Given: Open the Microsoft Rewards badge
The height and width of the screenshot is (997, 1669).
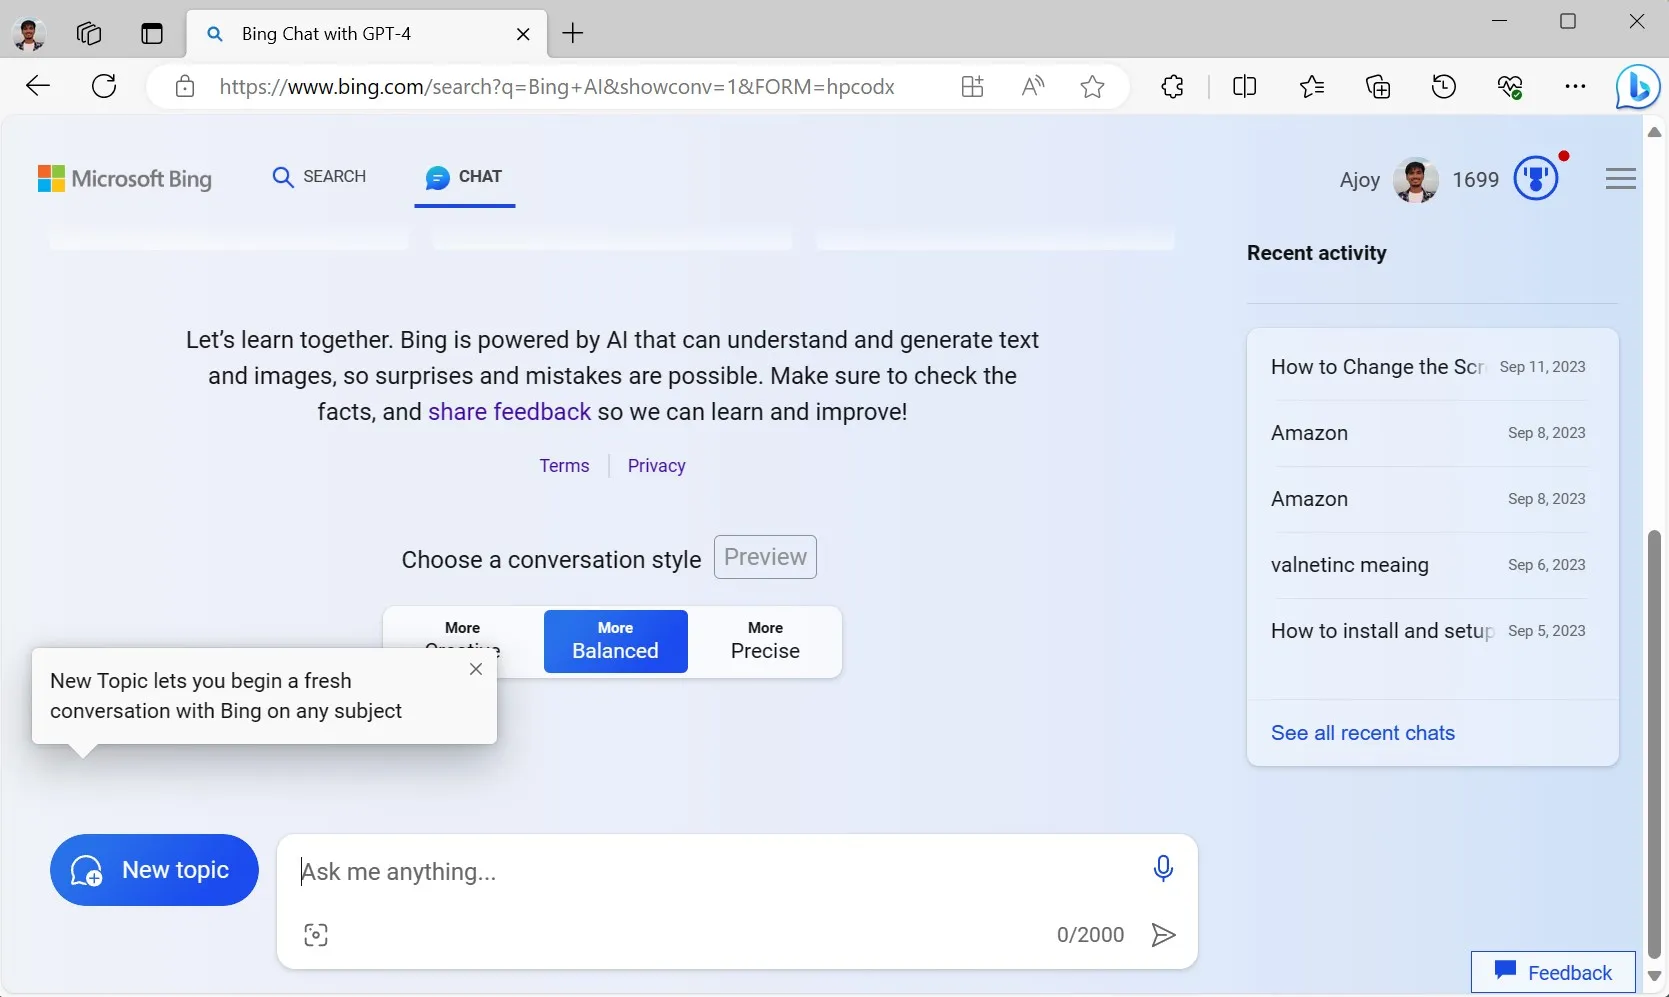Looking at the screenshot, I should 1536,178.
